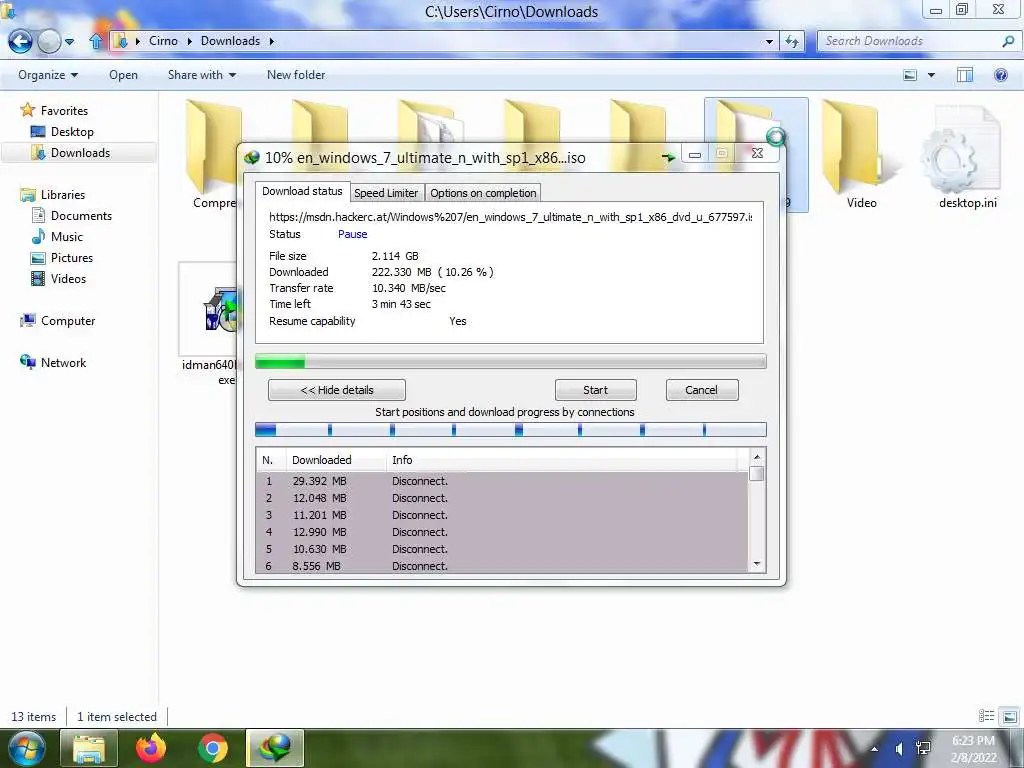Click the Start button to resume download
The width and height of the screenshot is (1024, 768).
pyautogui.click(x=596, y=390)
